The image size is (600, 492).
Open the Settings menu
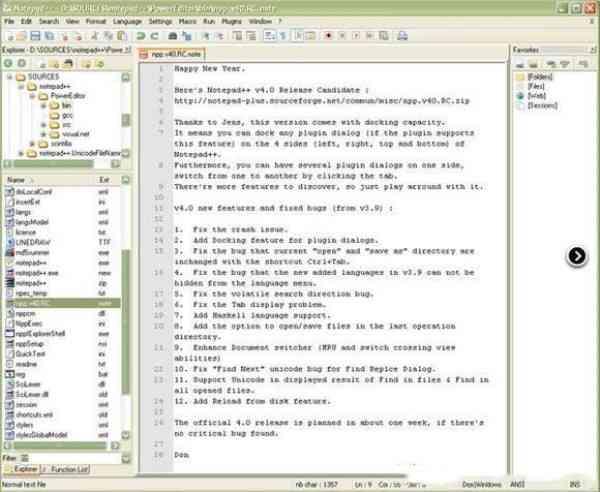[160, 21]
